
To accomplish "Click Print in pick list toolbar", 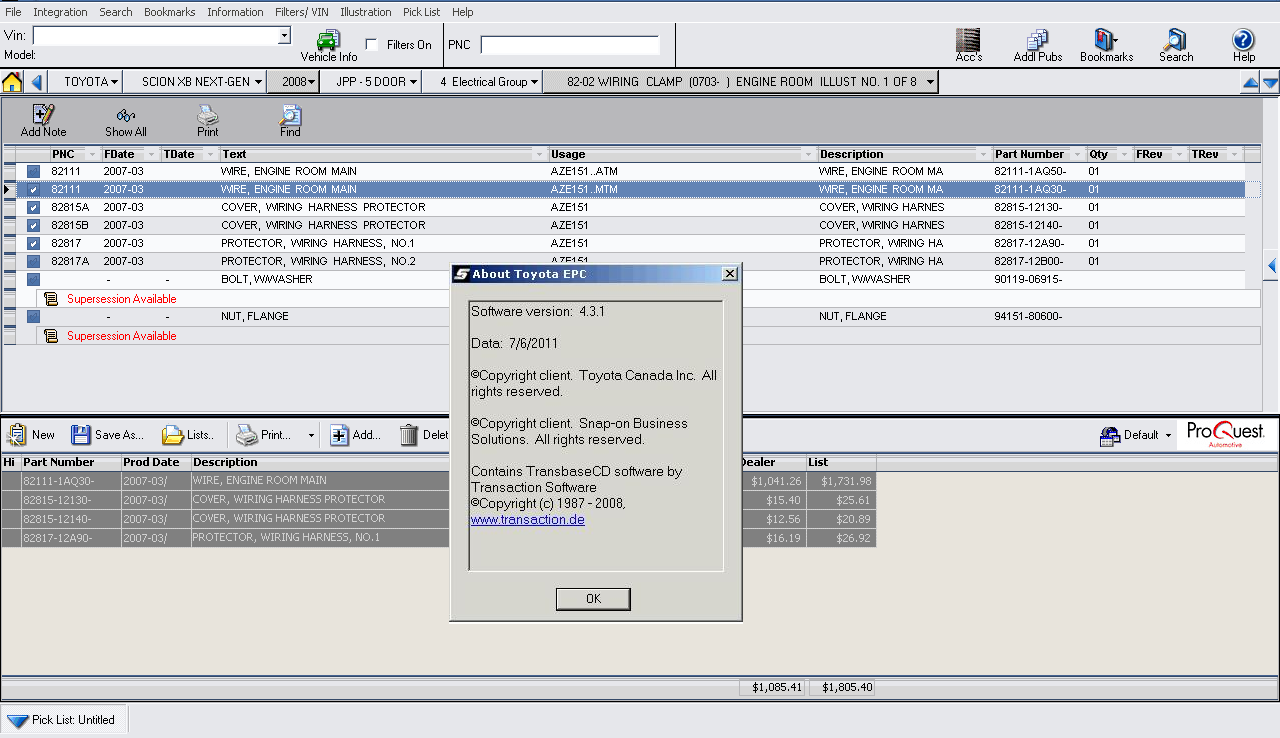I will (264, 435).
